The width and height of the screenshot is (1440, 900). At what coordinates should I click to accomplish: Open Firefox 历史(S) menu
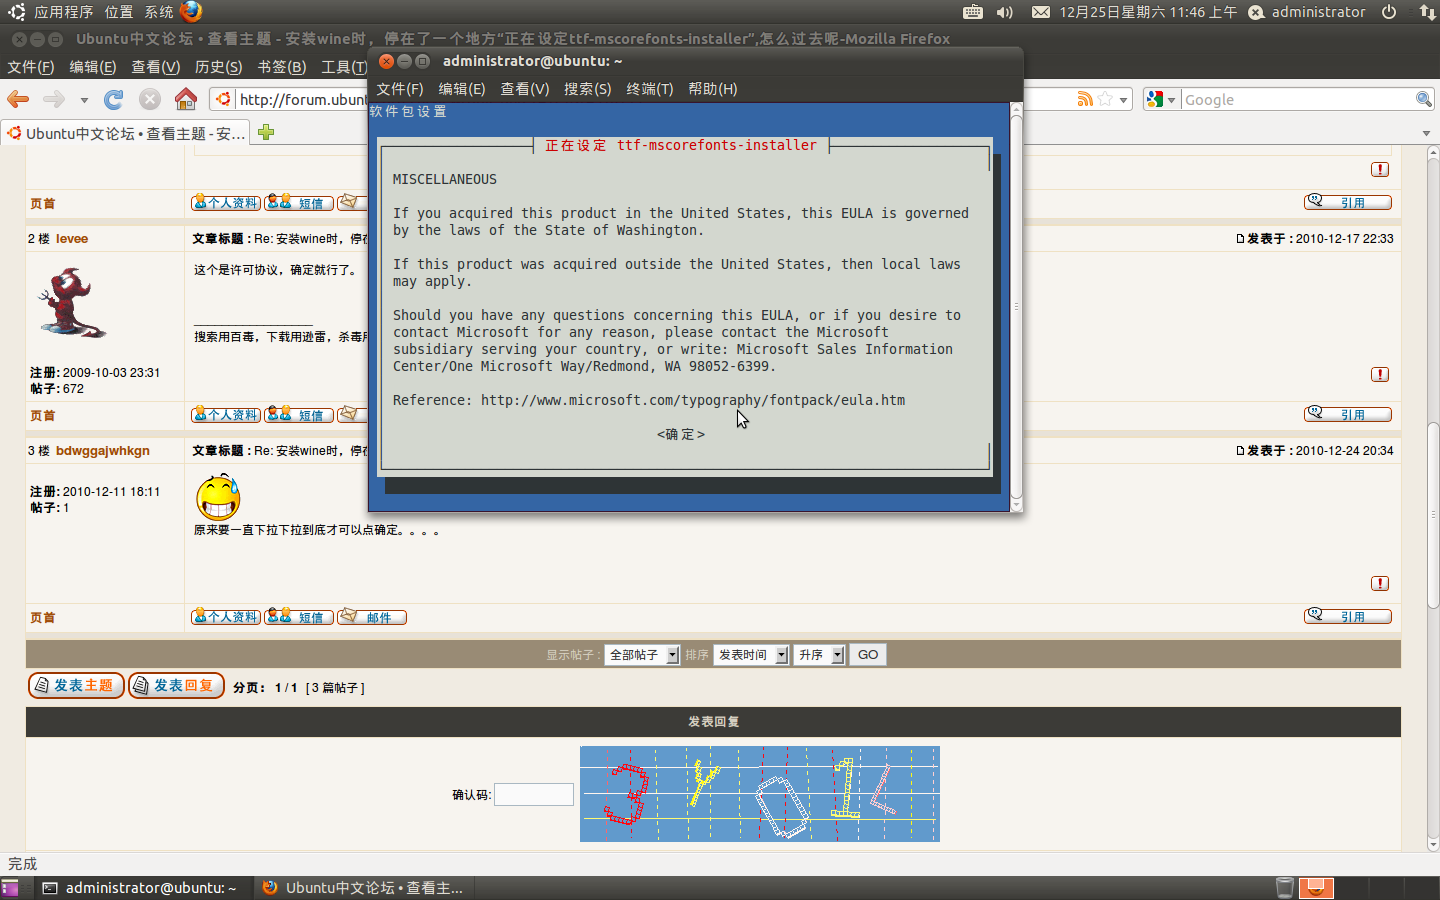coord(219,67)
